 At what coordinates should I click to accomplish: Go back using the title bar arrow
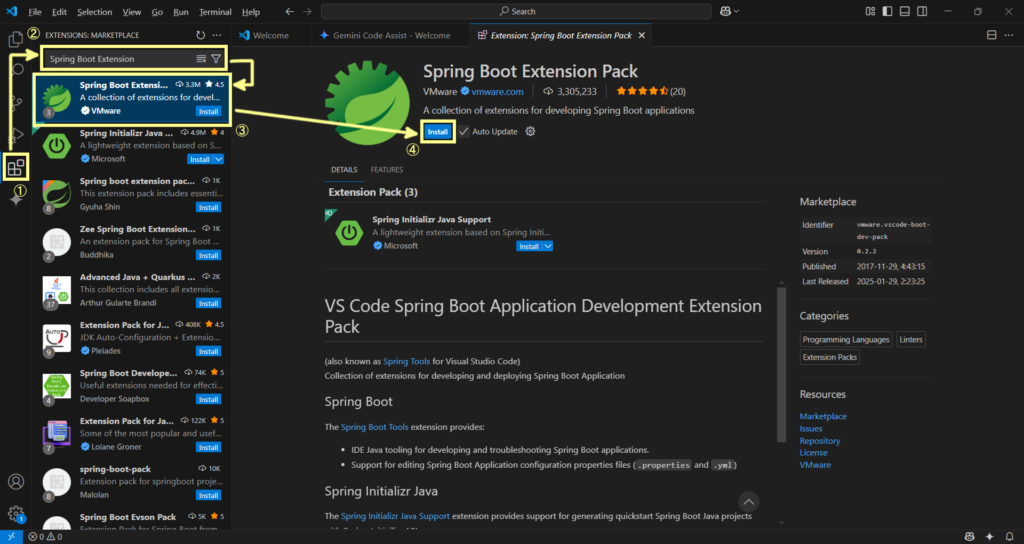click(290, 11)
